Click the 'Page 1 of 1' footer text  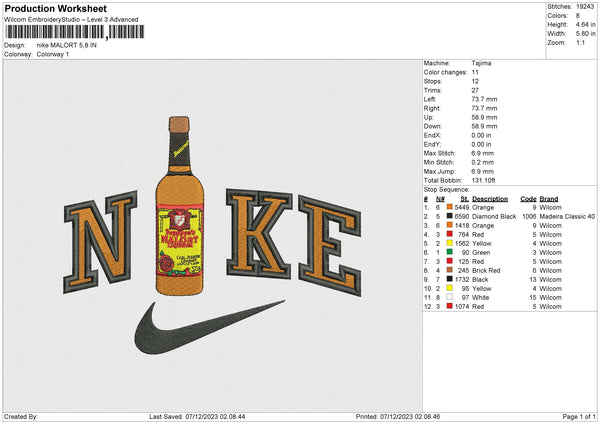point(579,416)
